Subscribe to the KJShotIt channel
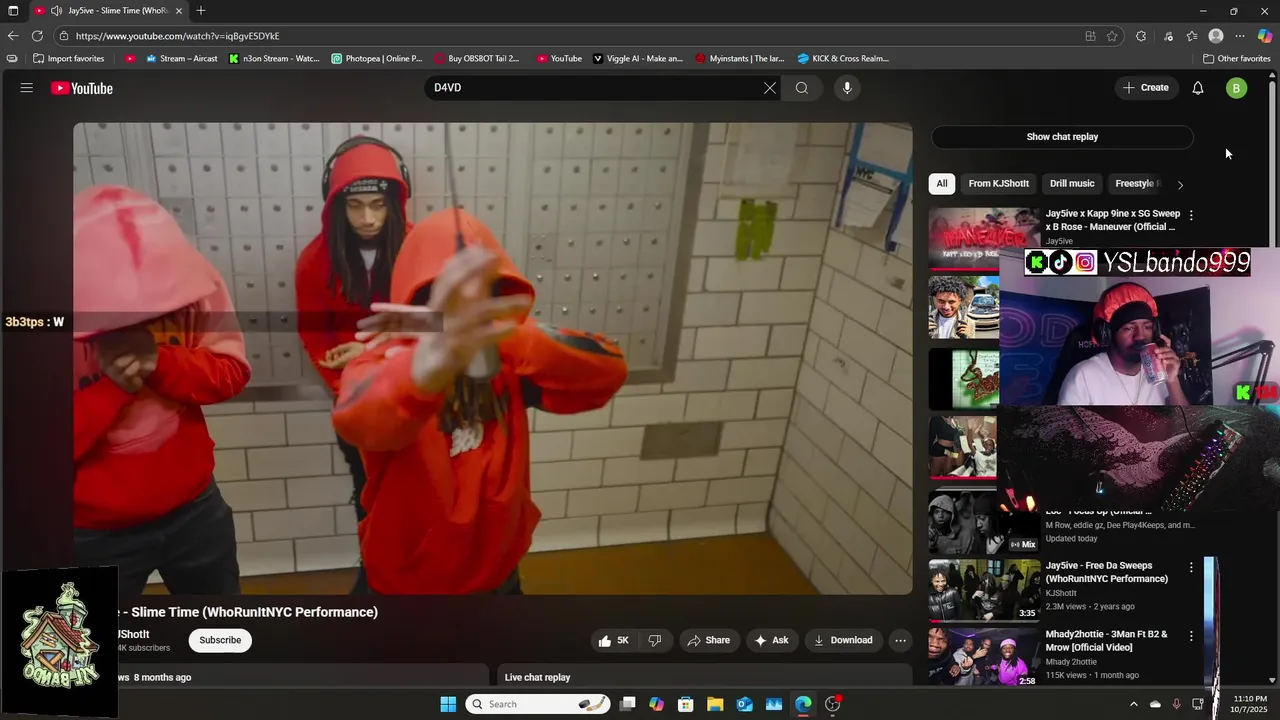This screenshot has height=720, width=1280. pyautogui.click(x=220, y=640)
